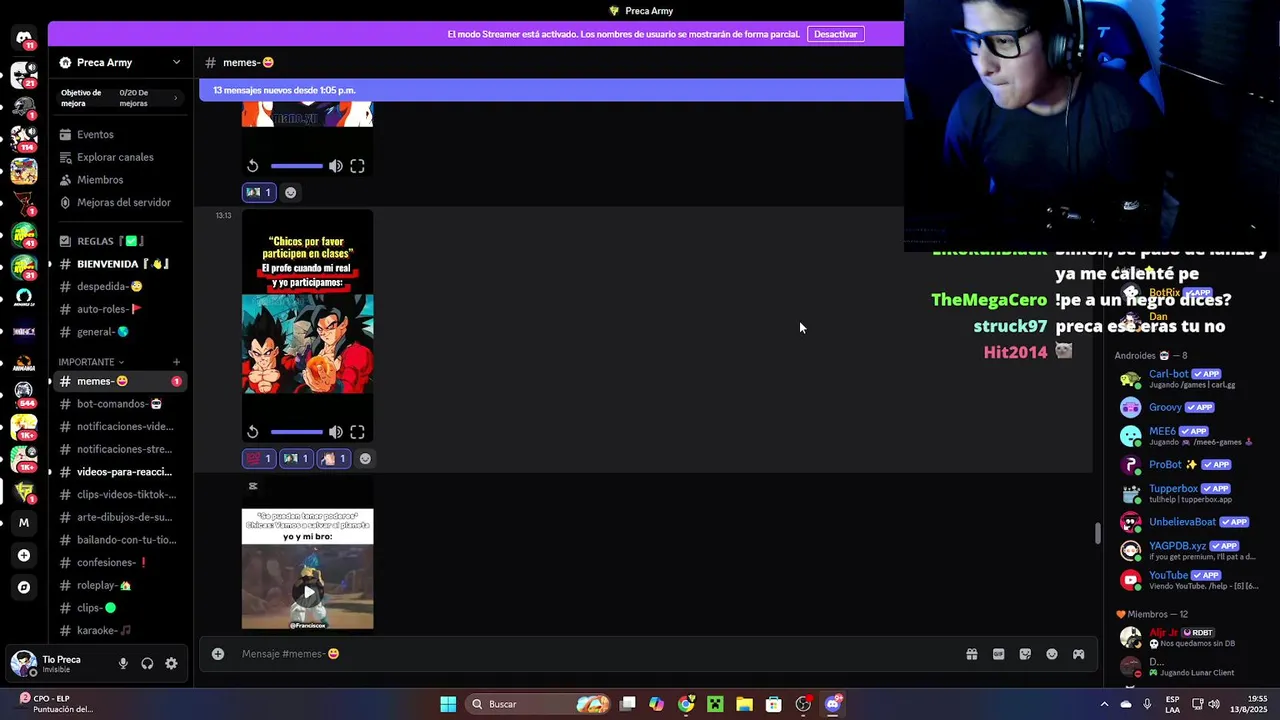Image resolution: width=1280 pixels, height=720 pixels.
Task: Show hidden system tray icons chevron
Action: tap(1104, 704)
